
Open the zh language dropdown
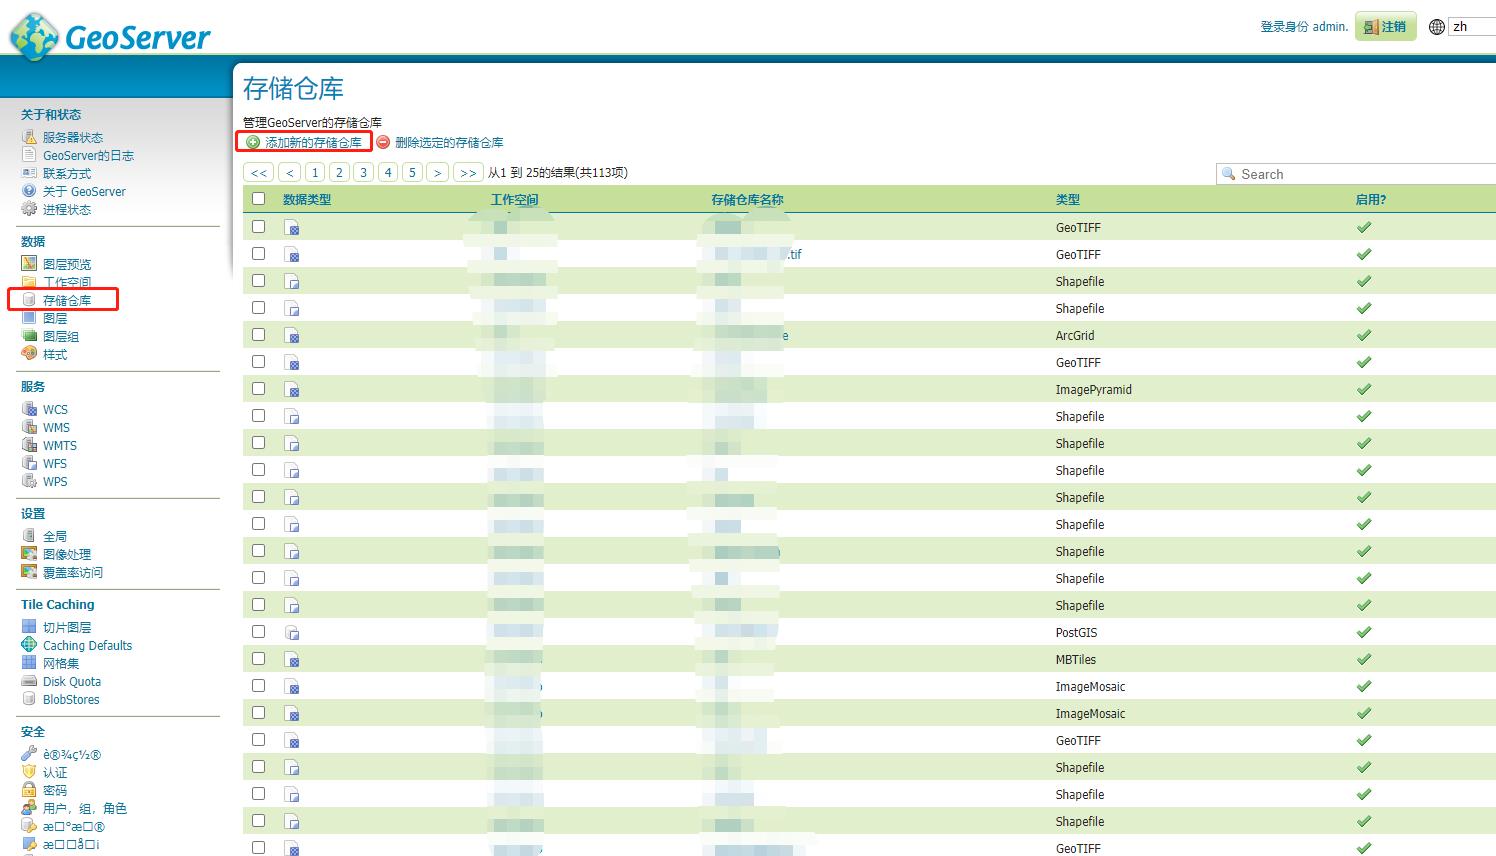pyautogui.click(x=1472, y=27)
